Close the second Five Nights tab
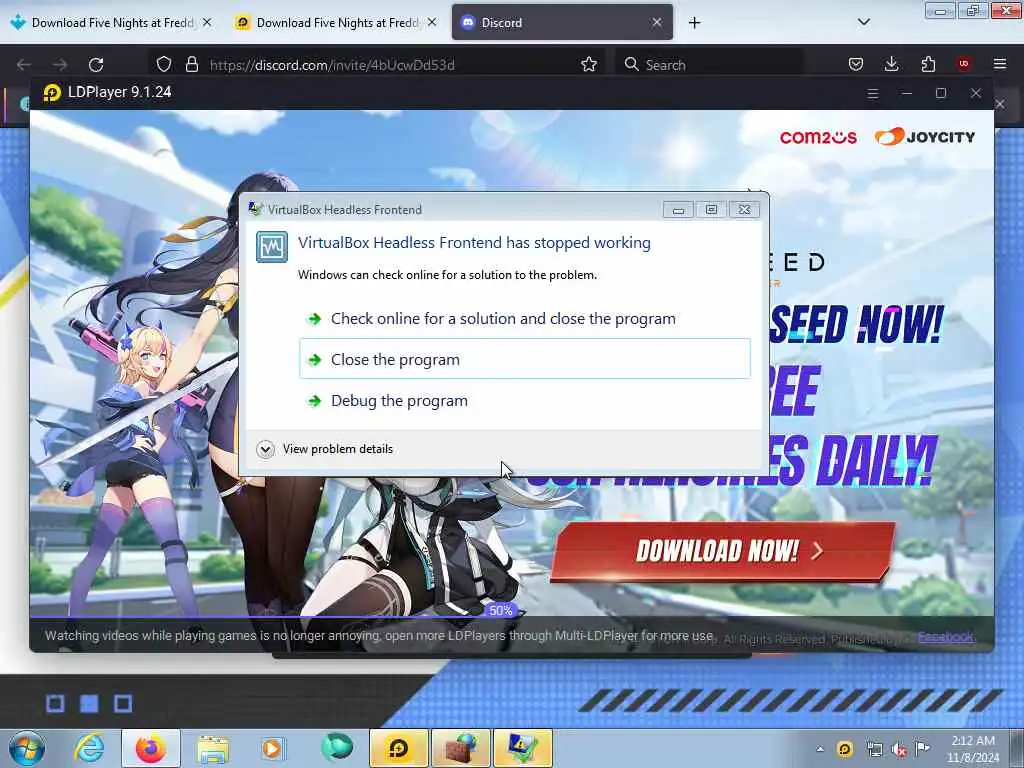 pyautogui.click(x=432, y=22)
